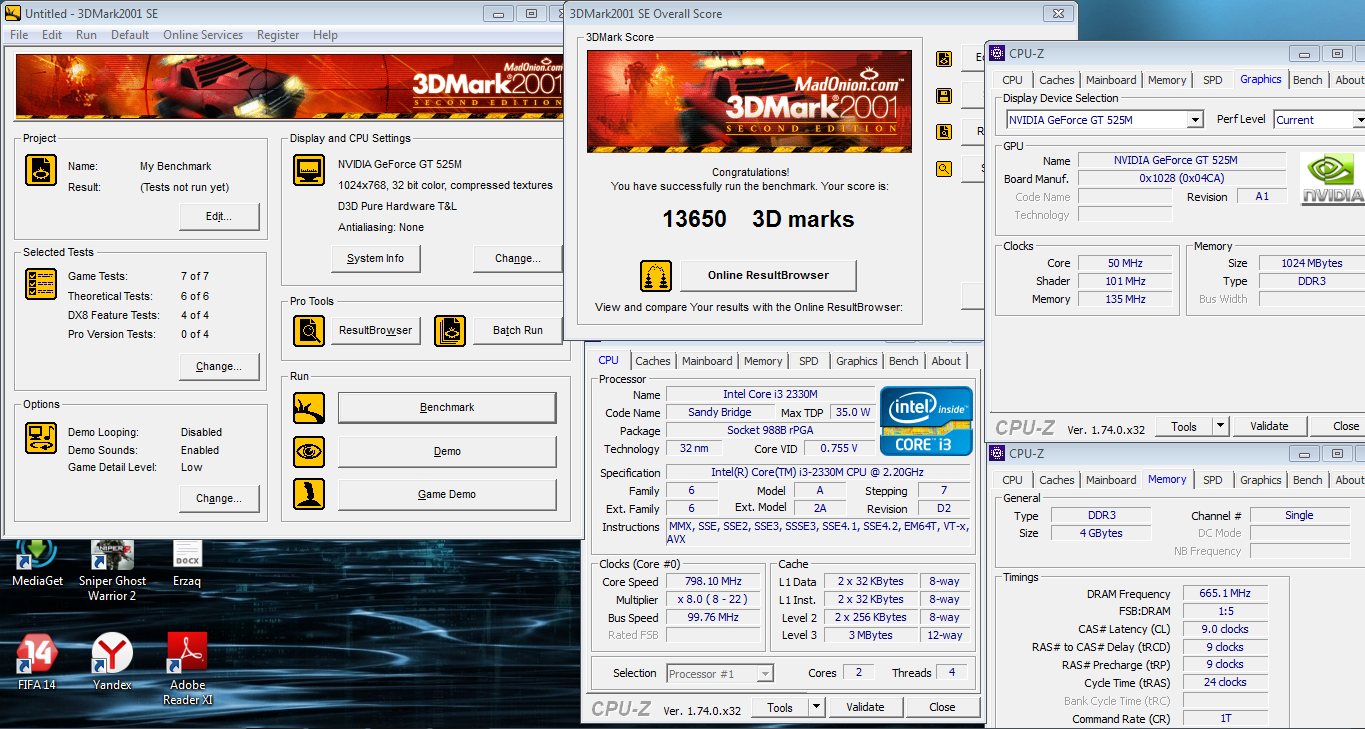Click the Options demo looping icon

(x=41, y=438)
